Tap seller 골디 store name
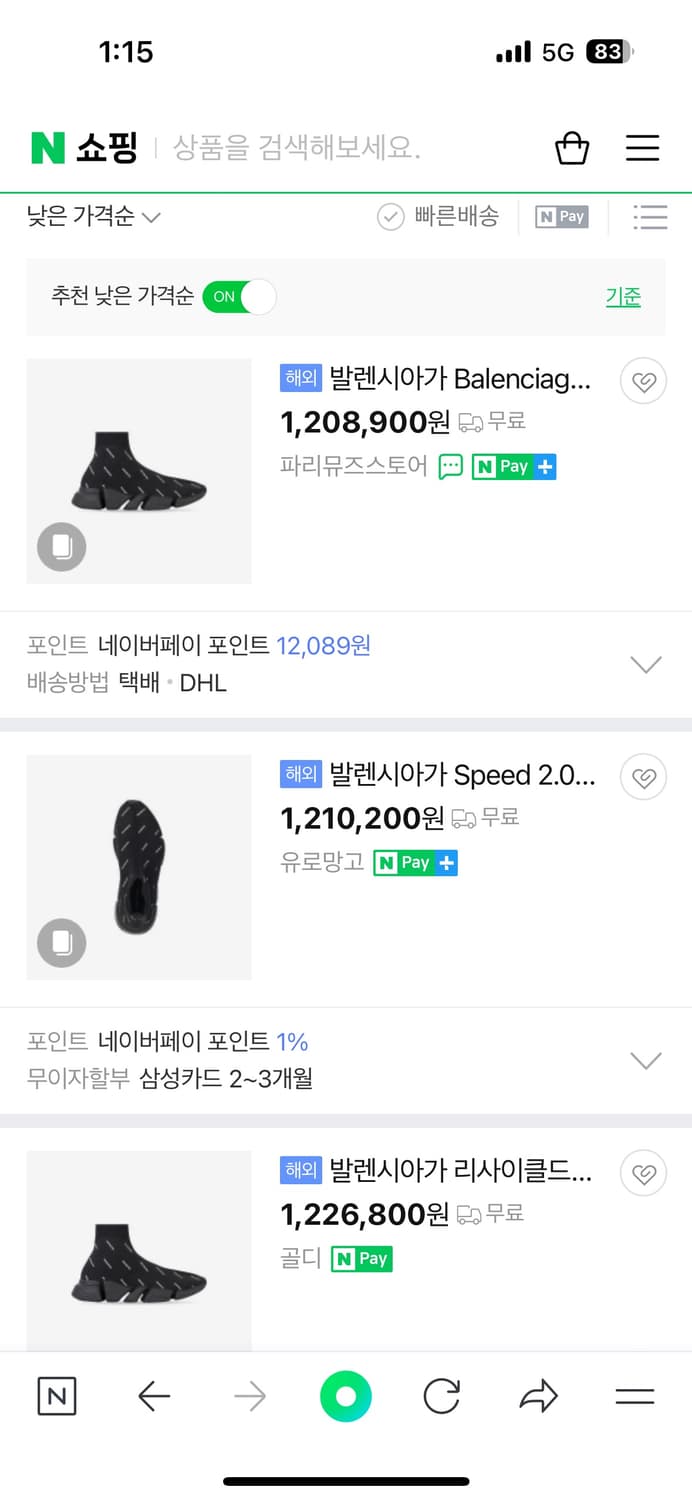Screen dimensions: 692x1500 (295, 1258)
